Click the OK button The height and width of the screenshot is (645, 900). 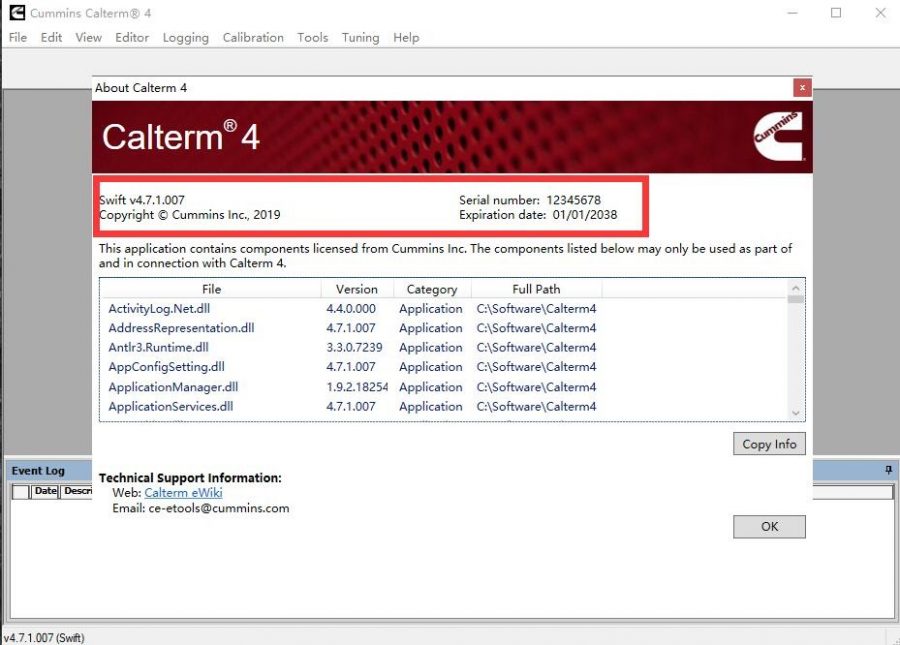point(768,526)
